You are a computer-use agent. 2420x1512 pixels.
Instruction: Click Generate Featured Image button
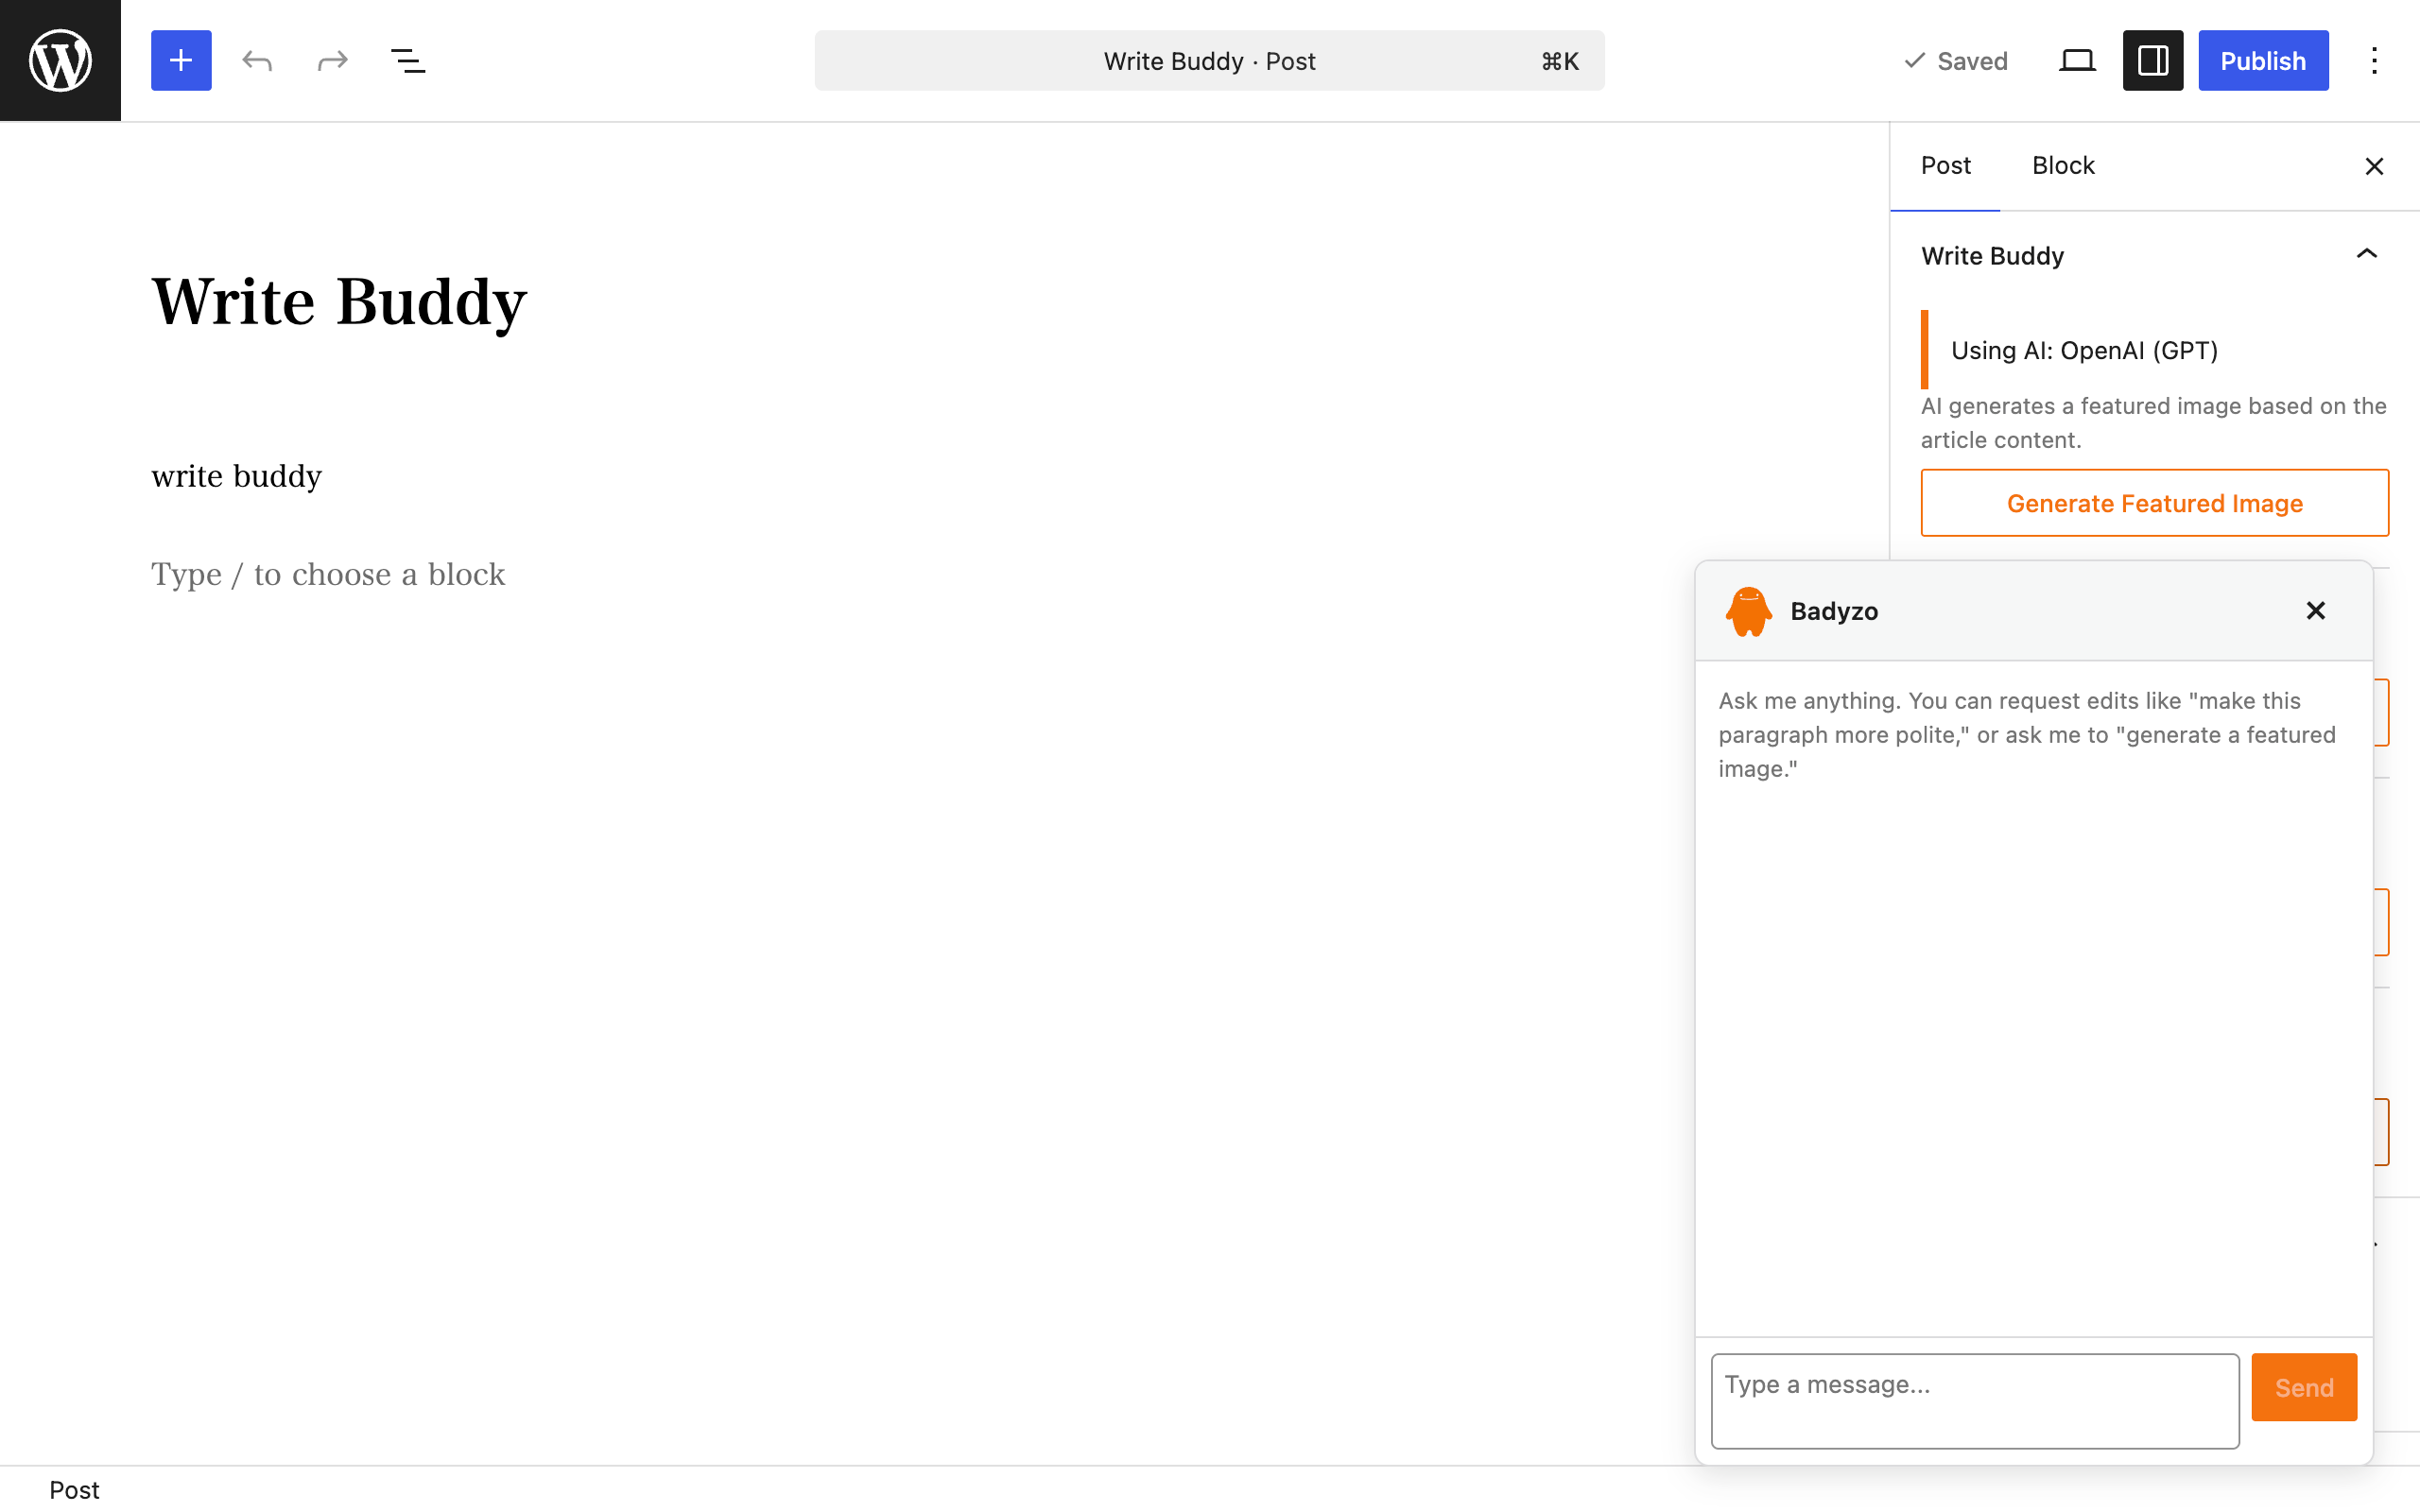pyautogui.click(x=2154, y=503)
